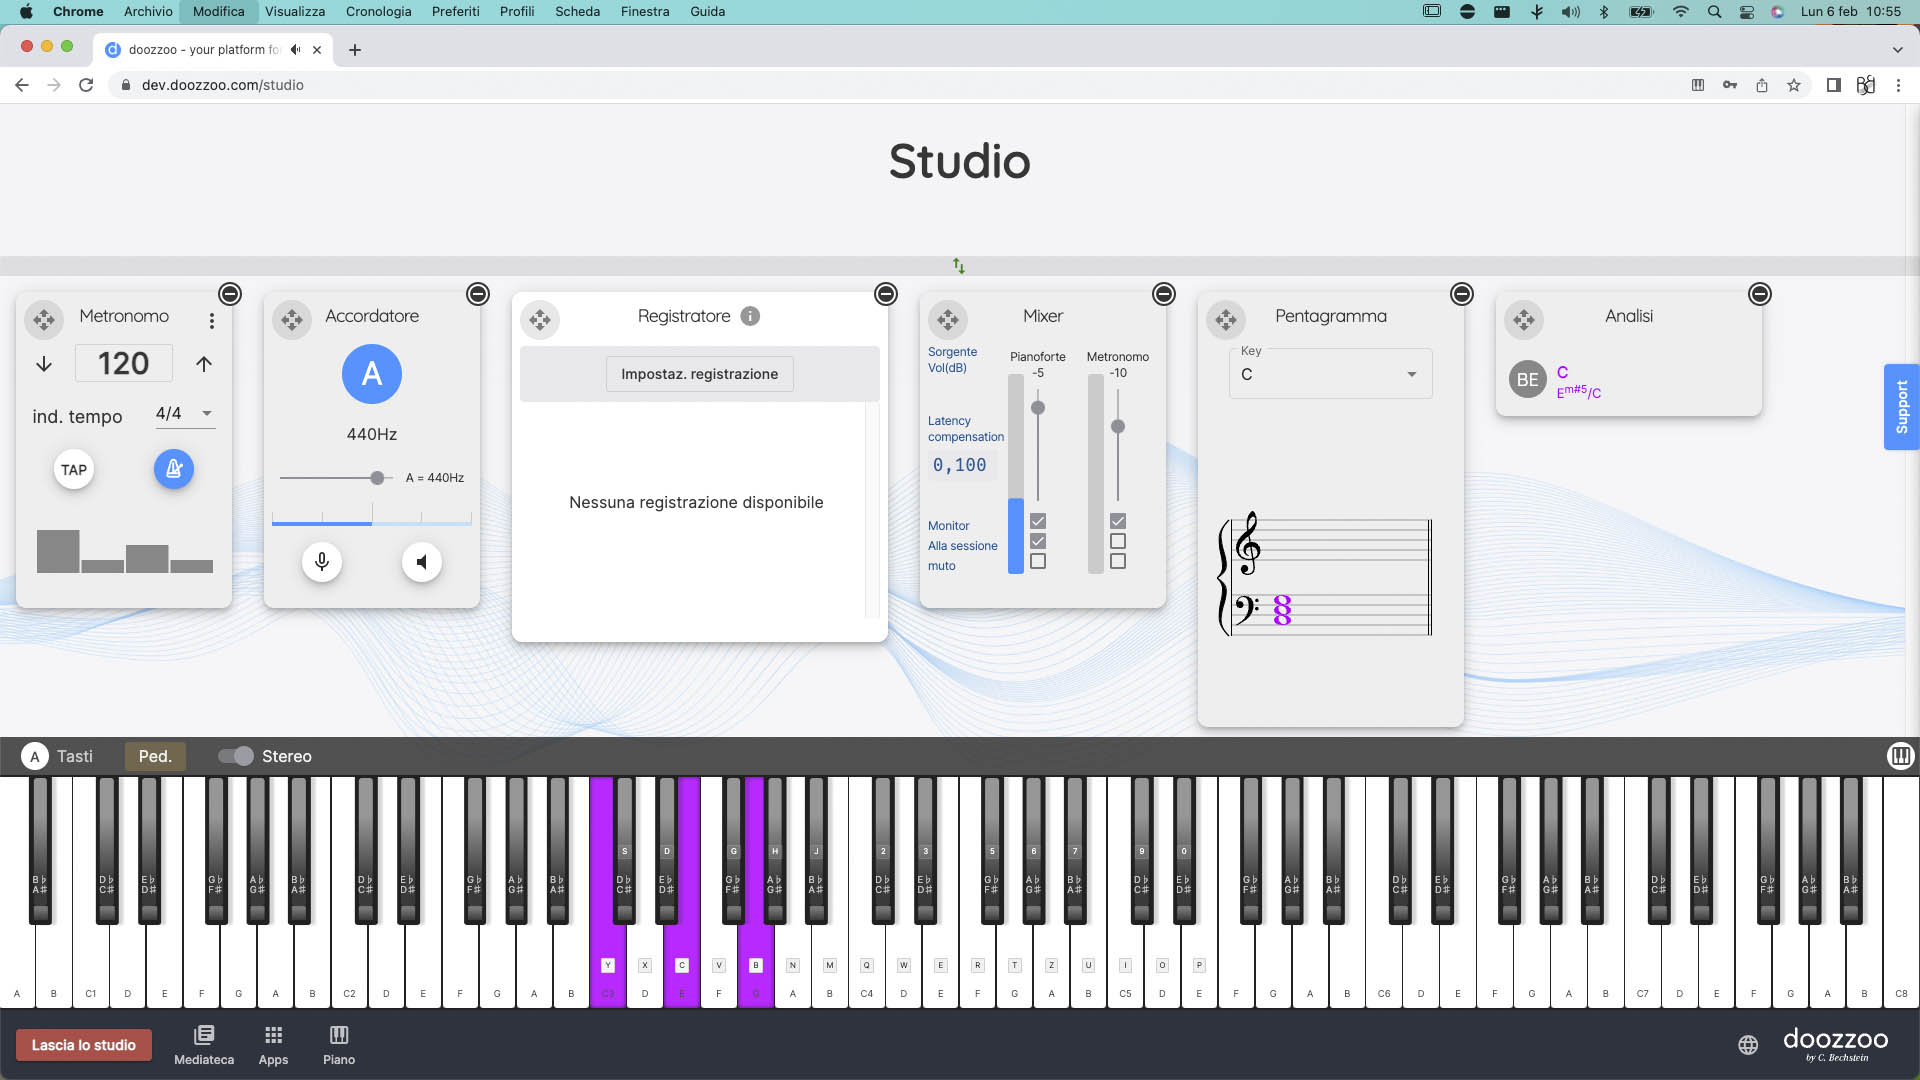Click the Registratore info icon
1920x1080 pixels.
click(750, 316)
